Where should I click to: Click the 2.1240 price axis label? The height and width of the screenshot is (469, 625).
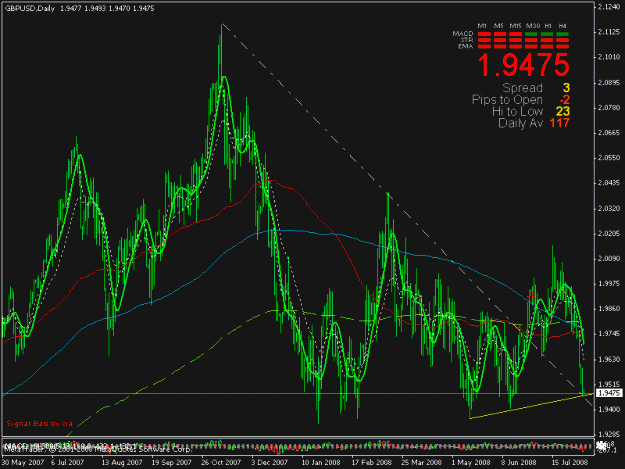coord(609,7)
